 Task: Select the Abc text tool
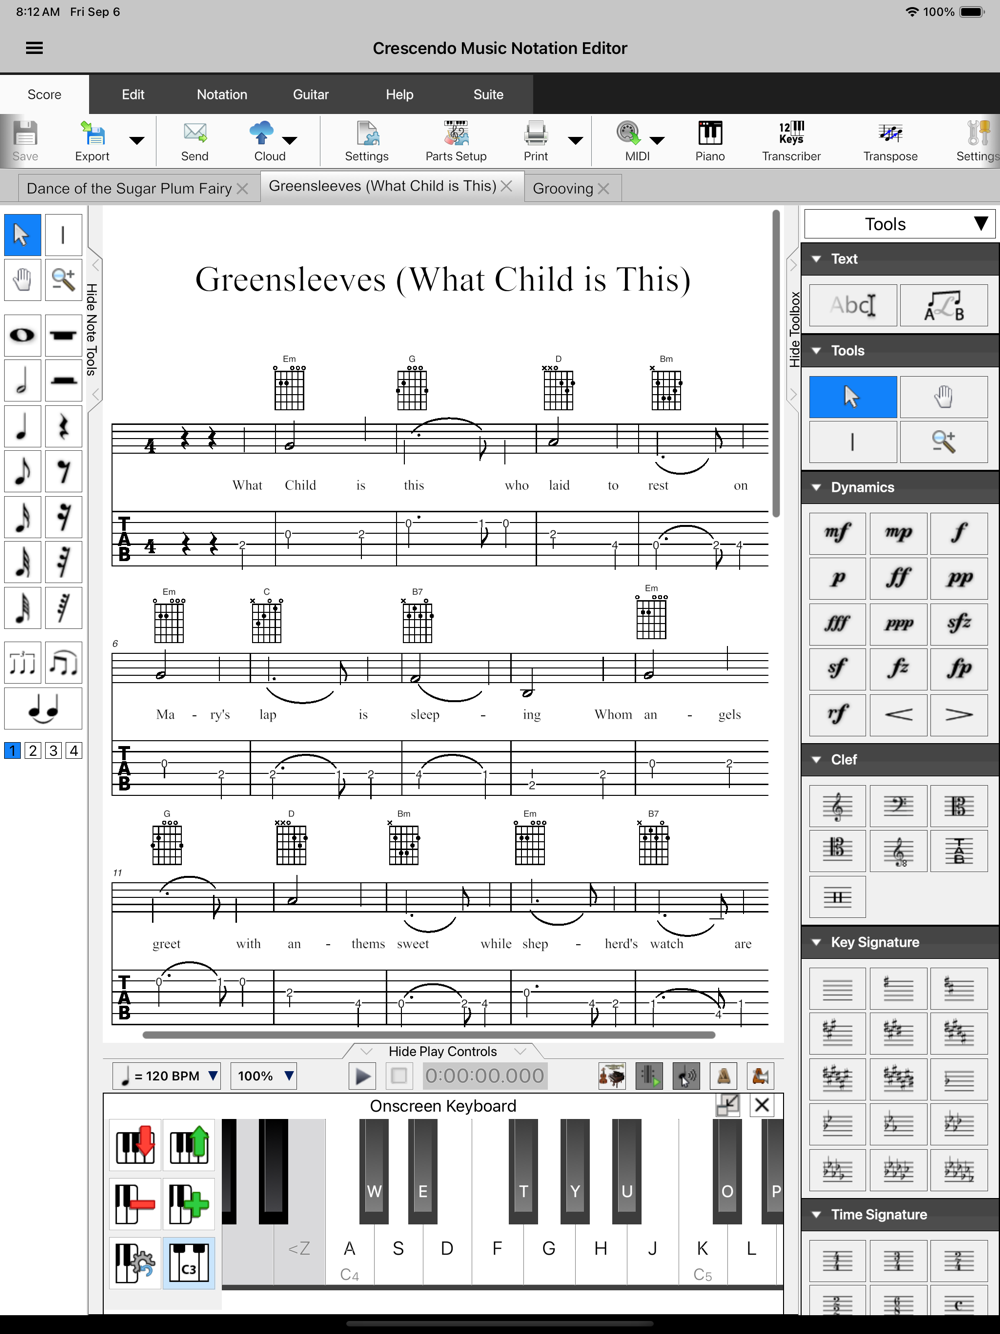coord(852,305)
